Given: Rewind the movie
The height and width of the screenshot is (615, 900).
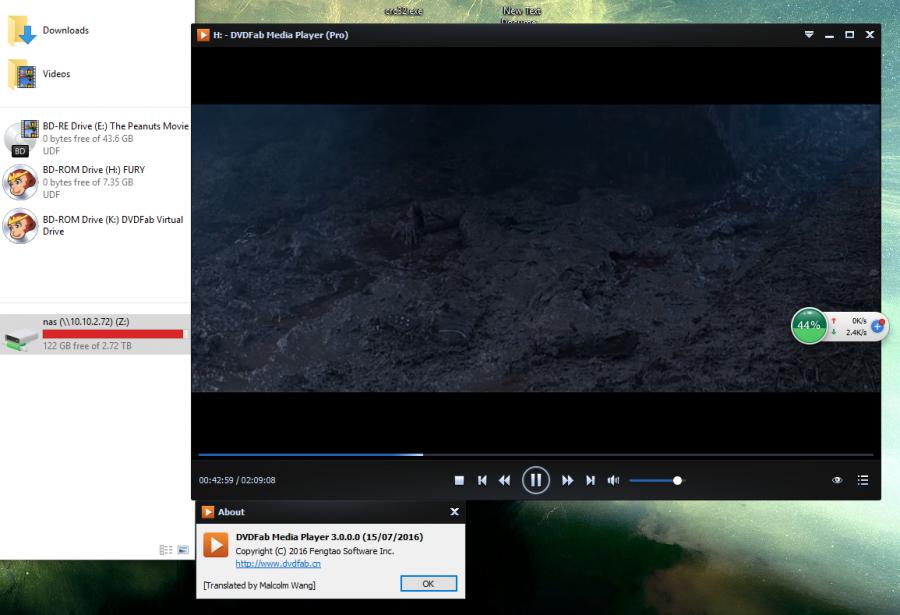Looking at the screenshot, I should pyautogui.click(x=504, y=480).
